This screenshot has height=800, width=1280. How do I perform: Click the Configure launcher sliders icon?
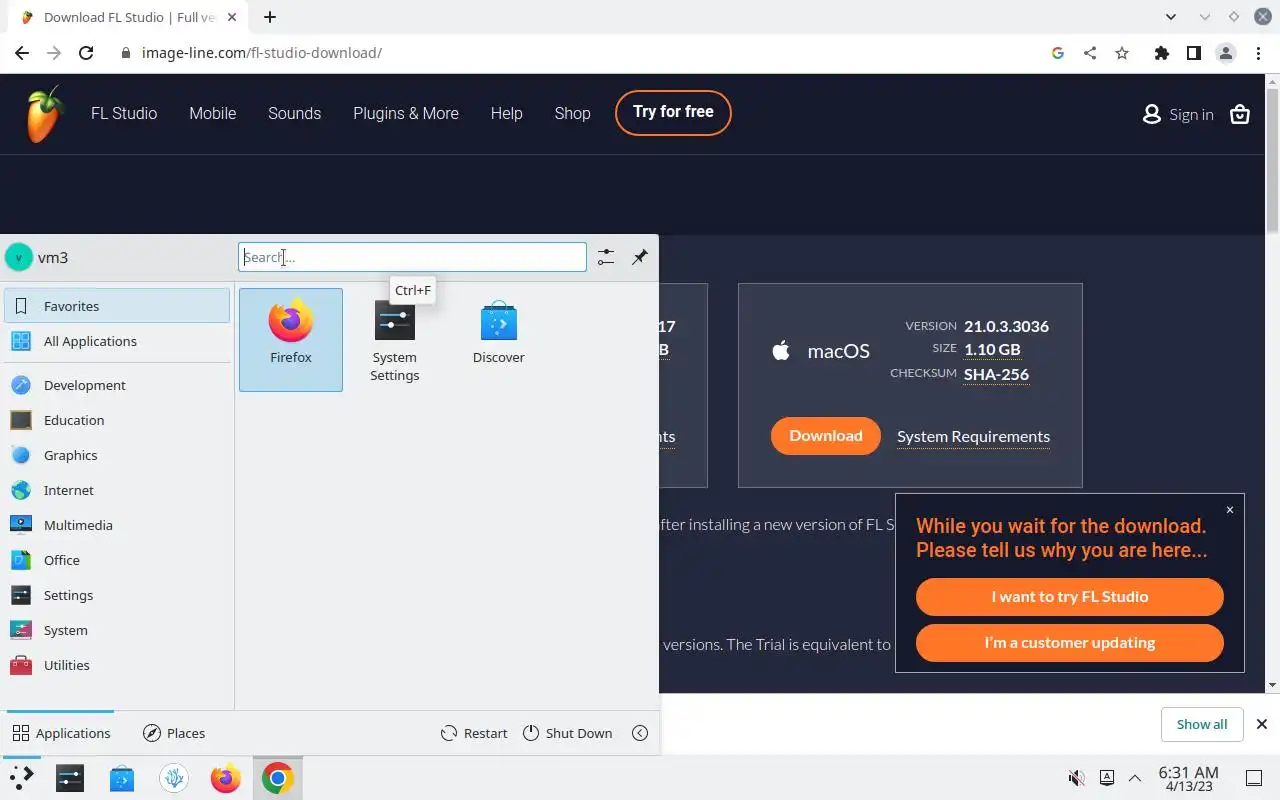(x=606, y=257)
